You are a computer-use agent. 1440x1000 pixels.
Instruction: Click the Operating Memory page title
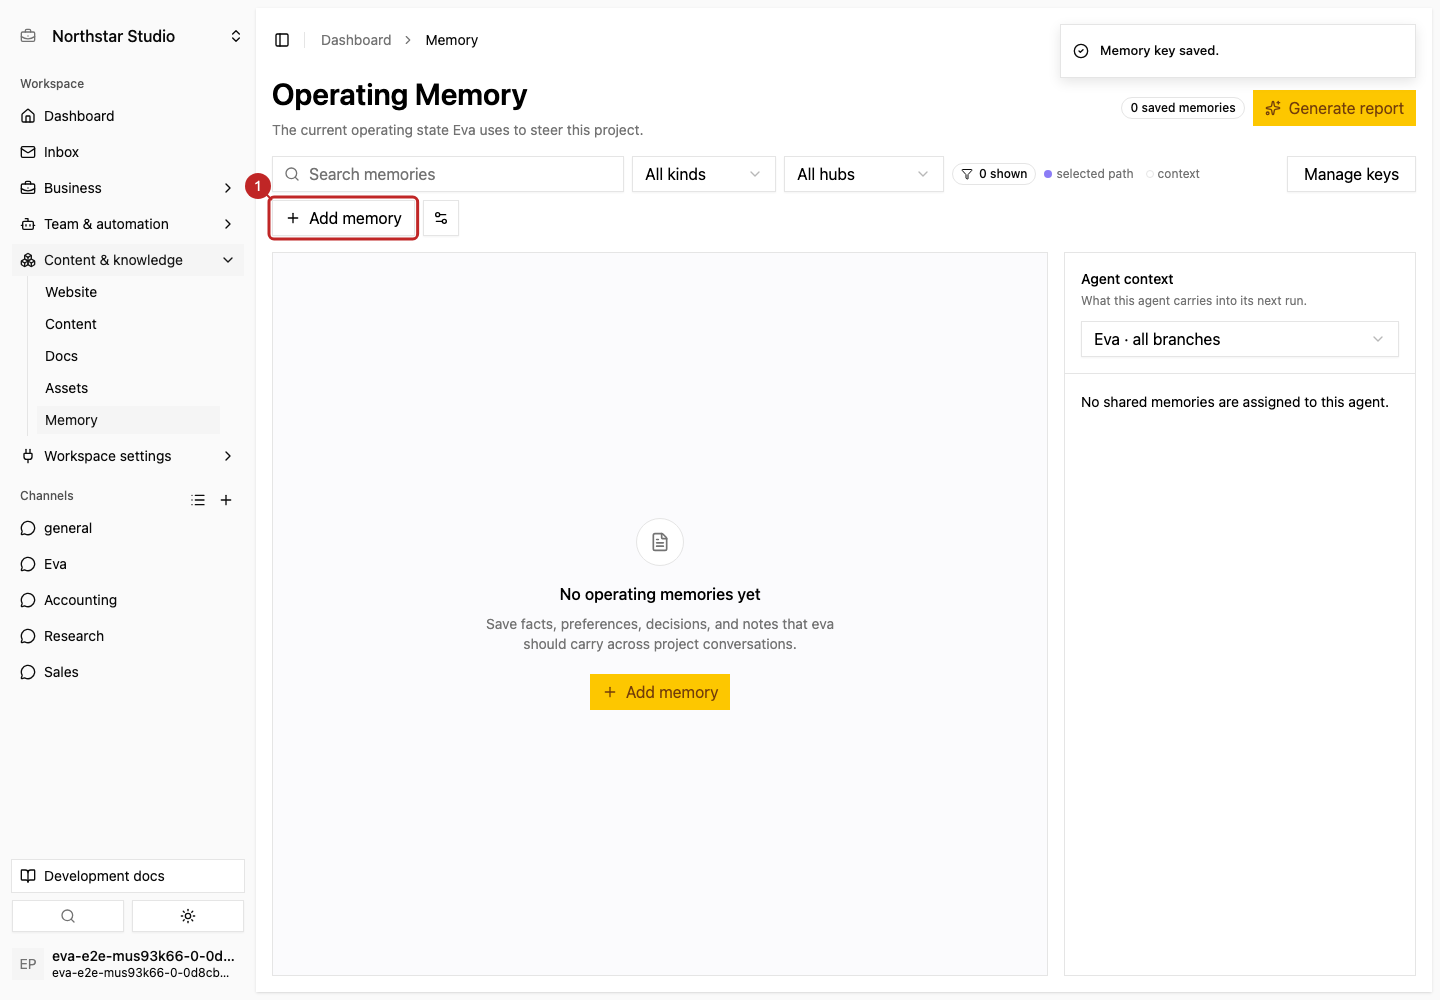coord(400,95)
